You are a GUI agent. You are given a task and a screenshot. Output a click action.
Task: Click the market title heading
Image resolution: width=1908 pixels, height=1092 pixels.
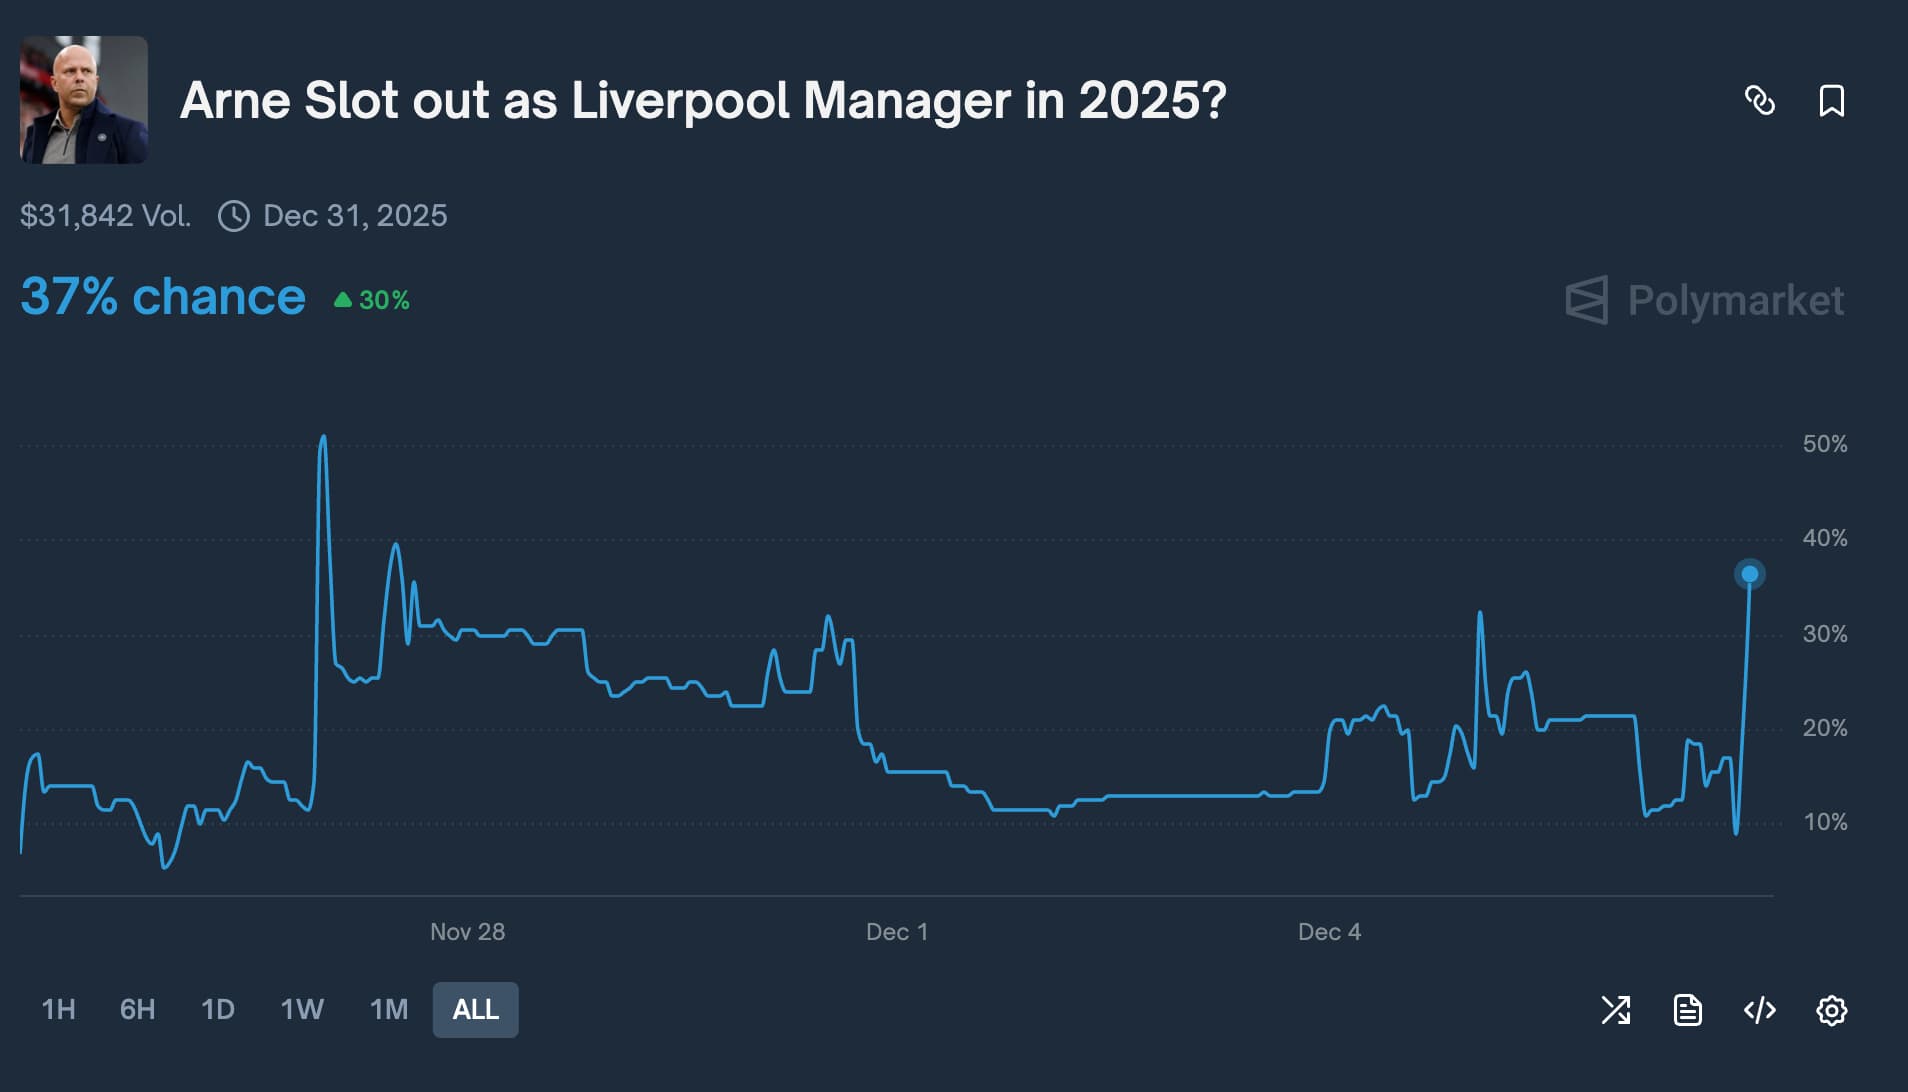702,101
